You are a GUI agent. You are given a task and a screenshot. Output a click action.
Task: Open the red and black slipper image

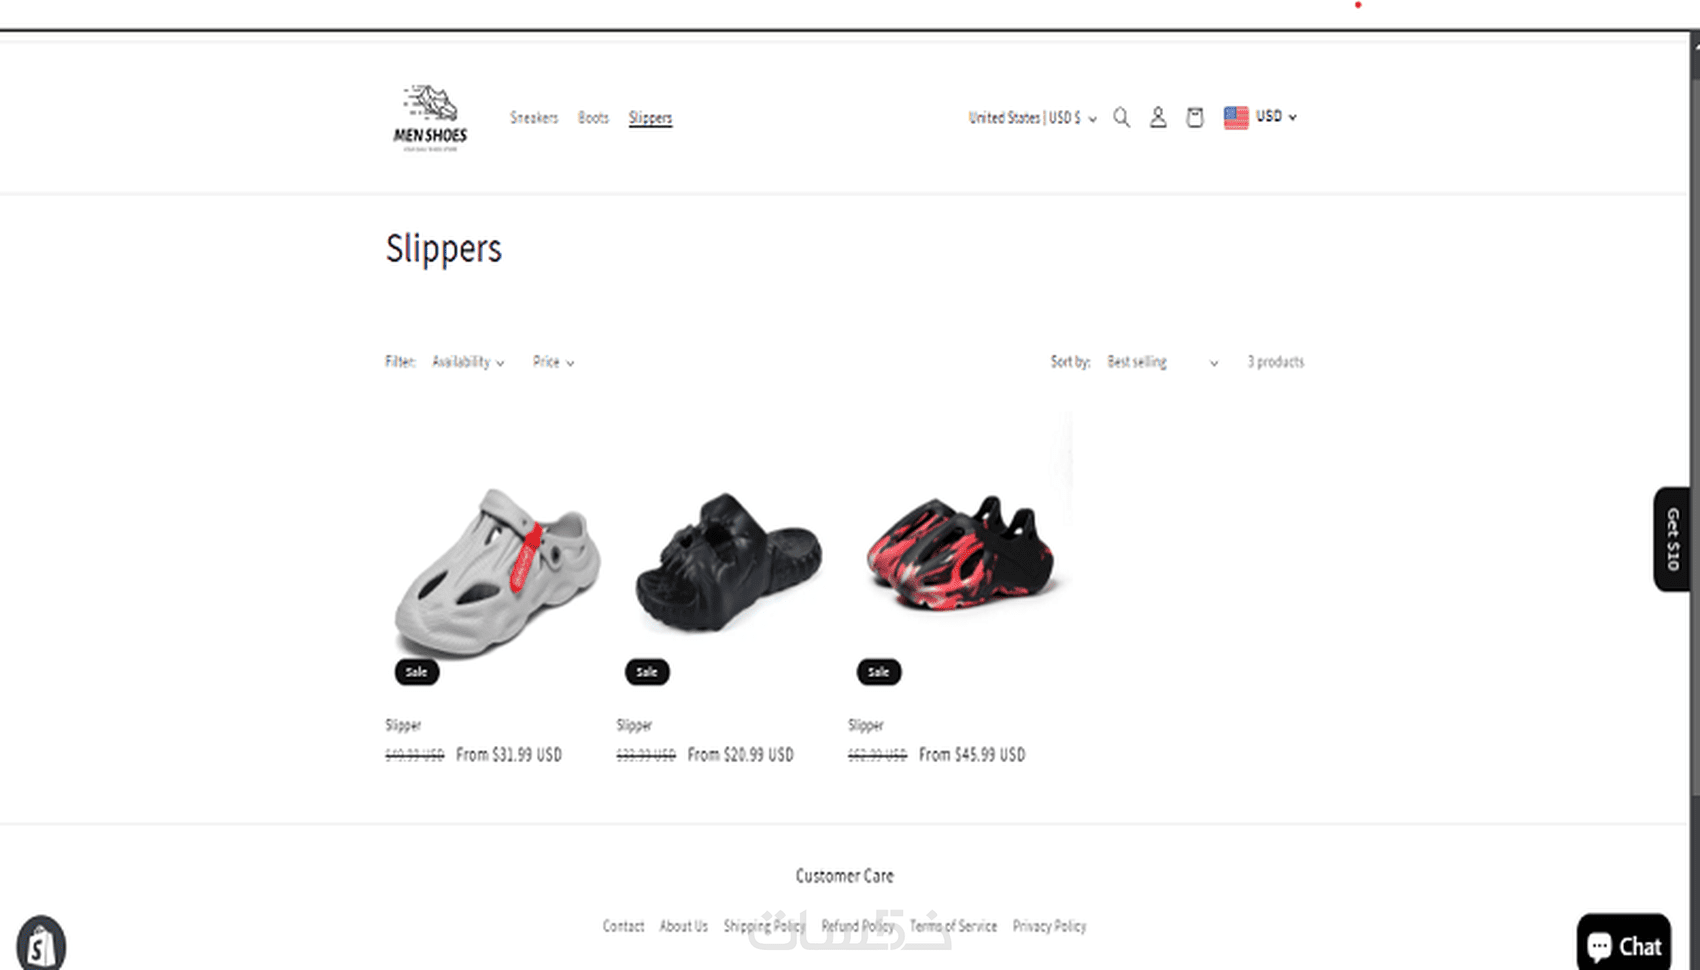pos(960,552)
